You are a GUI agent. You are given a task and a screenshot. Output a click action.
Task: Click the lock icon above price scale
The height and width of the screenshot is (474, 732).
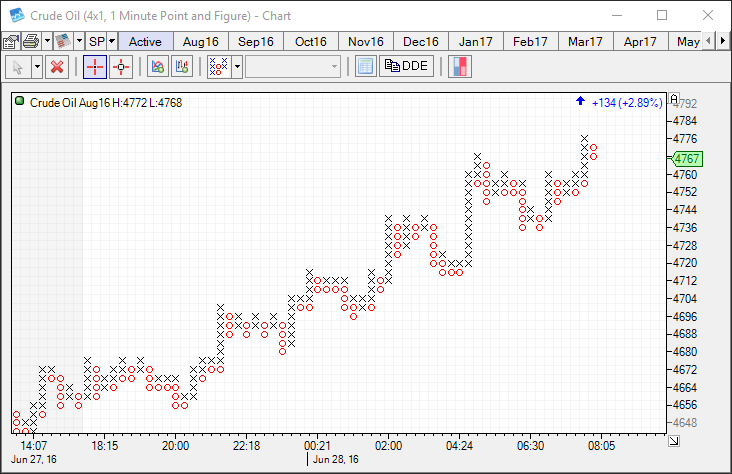click(x=674, y=100)
